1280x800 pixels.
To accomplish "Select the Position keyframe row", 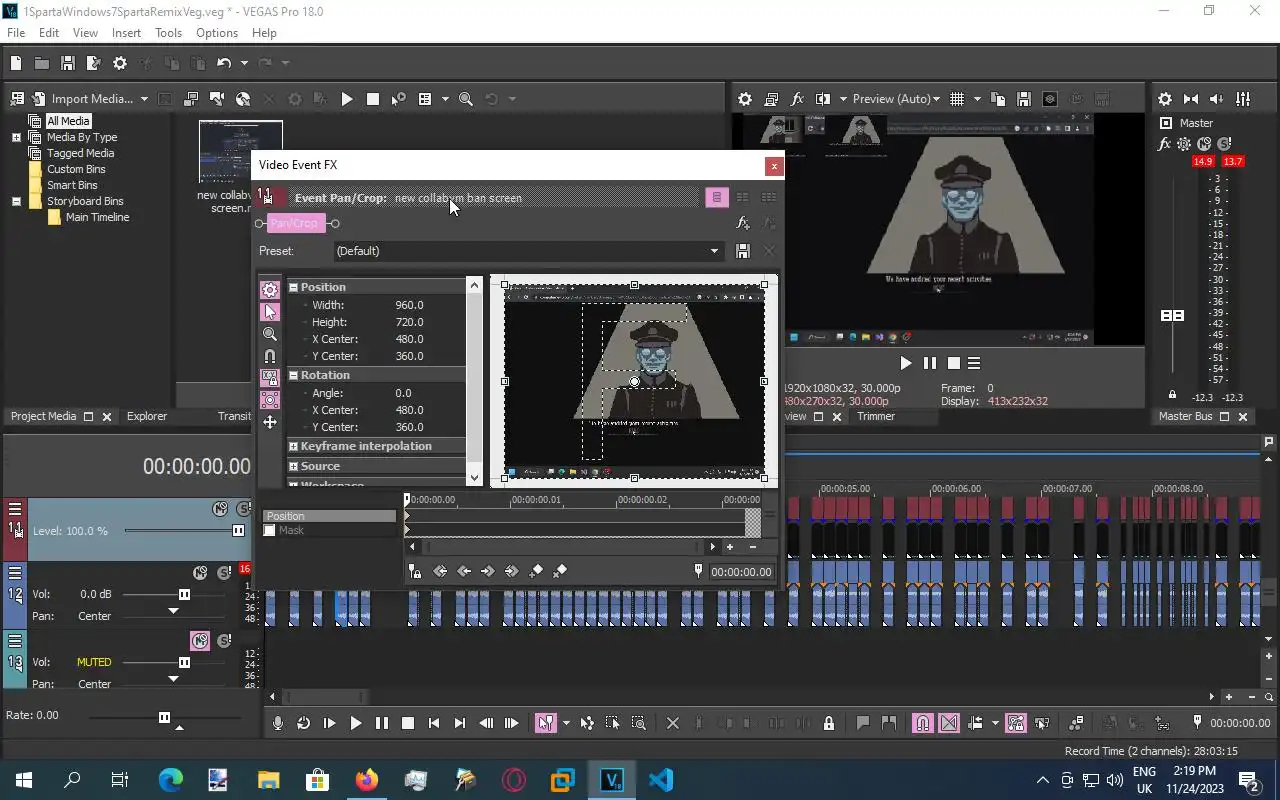I will [x=329, y=516].
